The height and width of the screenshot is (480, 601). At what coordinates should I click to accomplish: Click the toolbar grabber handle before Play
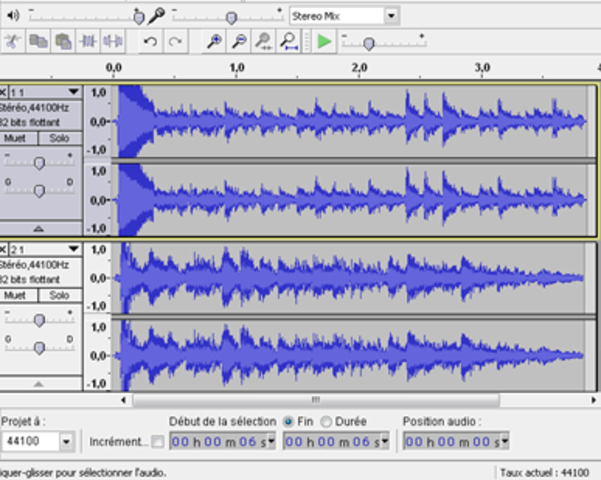point(307,41)
